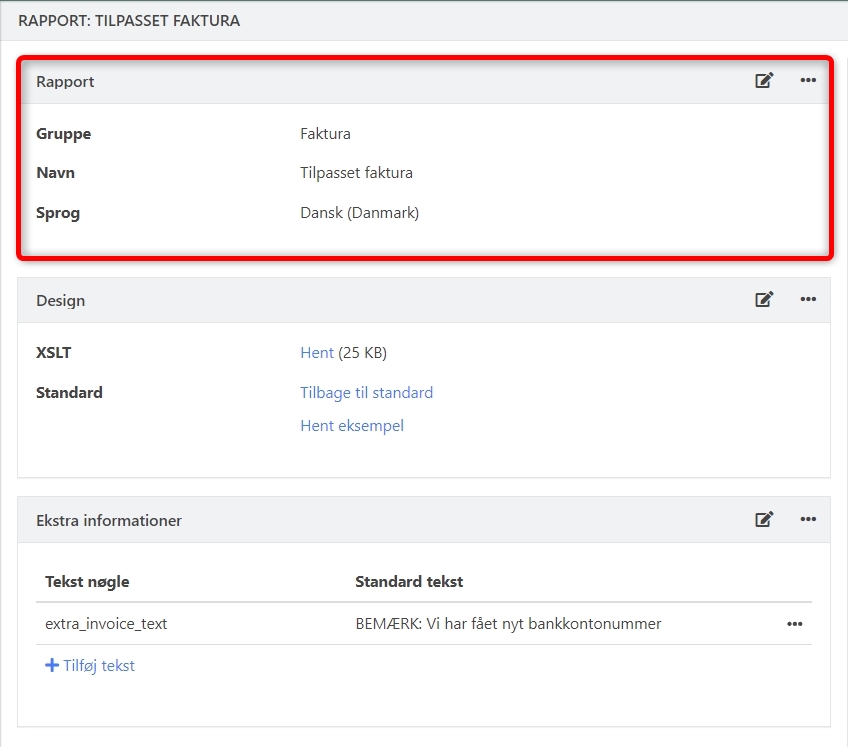Click the Tekst nøgle column header
The height and width of the screenshot is (747, 848).
87,582
